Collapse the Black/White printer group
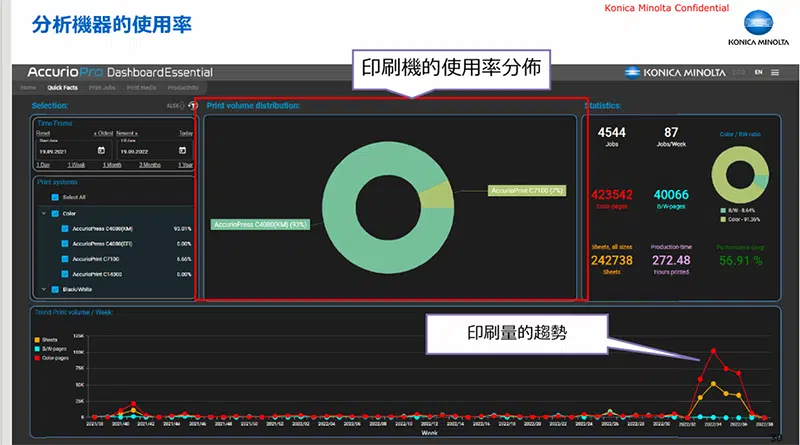 pyautogui.click(x=43, y=289)
